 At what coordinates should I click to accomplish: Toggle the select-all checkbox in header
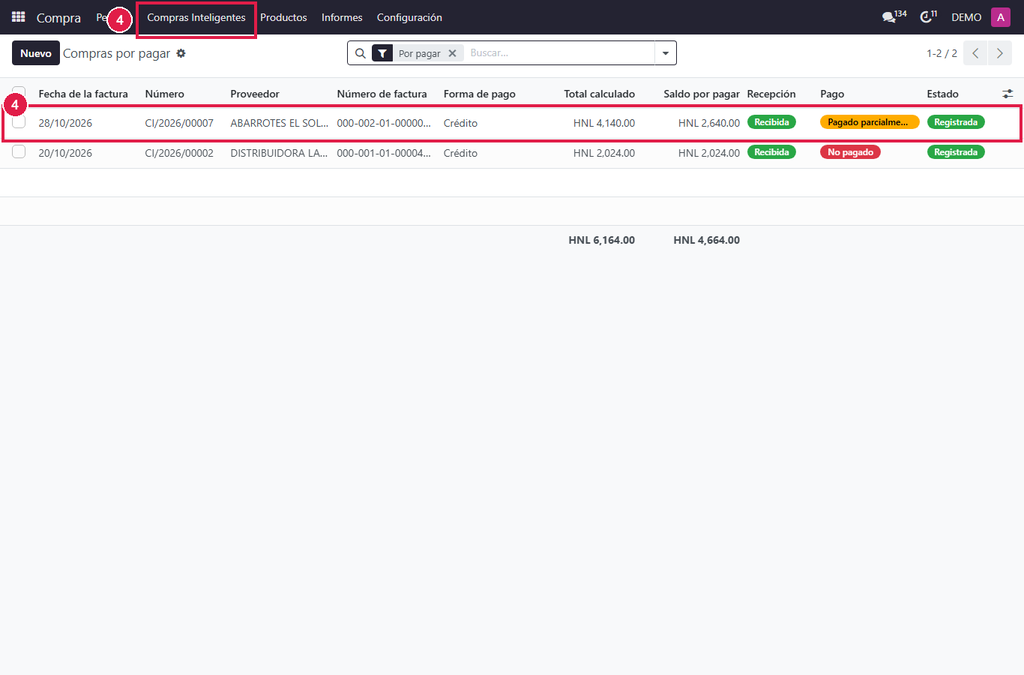click(x=19, y=92)
